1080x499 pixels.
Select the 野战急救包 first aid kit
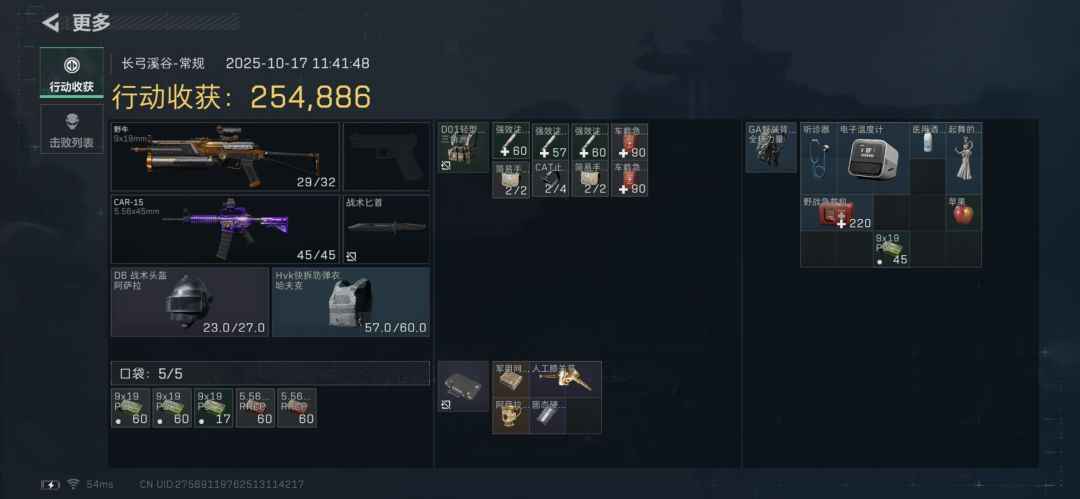[x=836, y=212]
